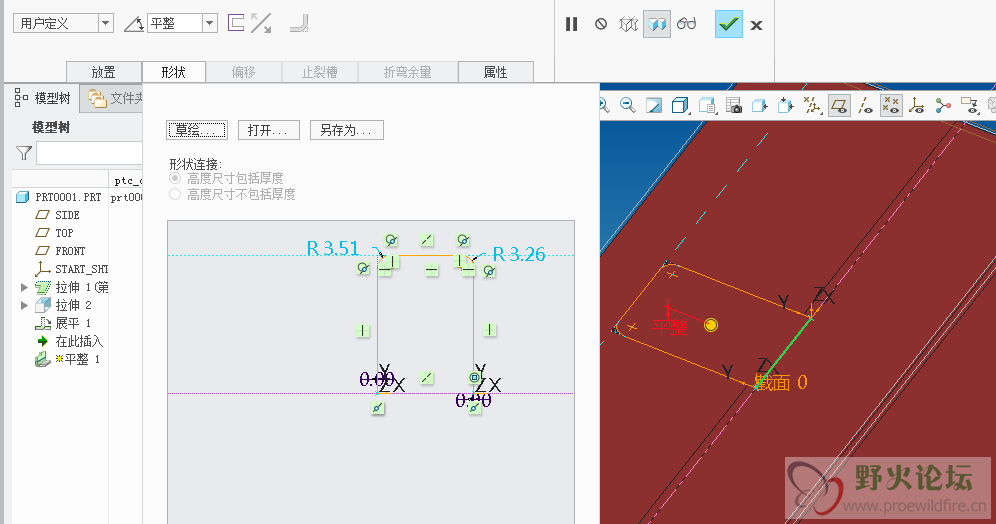The width and height of the screenshot is (996, 524).
Task: Click the first standard orientation cube-arrow icon
Action: [760, 105]
